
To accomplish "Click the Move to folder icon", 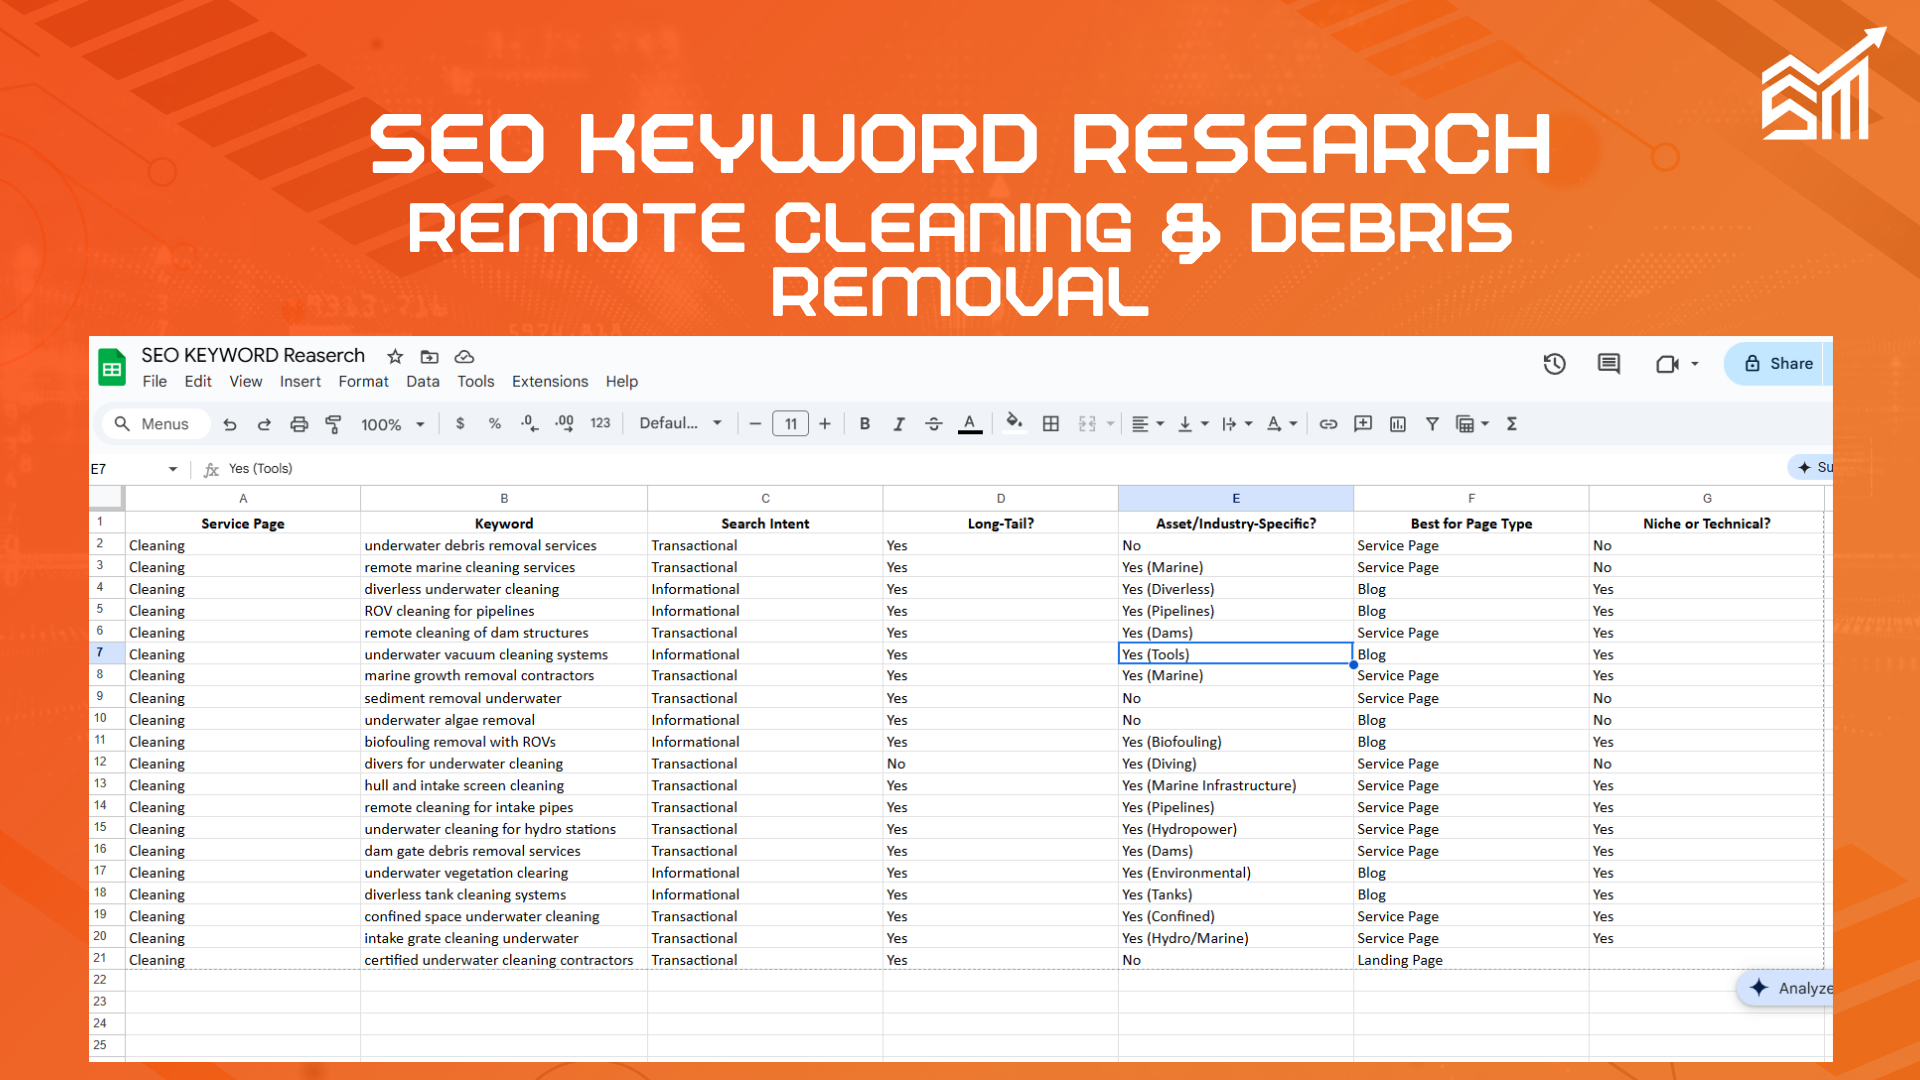I will pyautogui.click(x=430, y=357).
